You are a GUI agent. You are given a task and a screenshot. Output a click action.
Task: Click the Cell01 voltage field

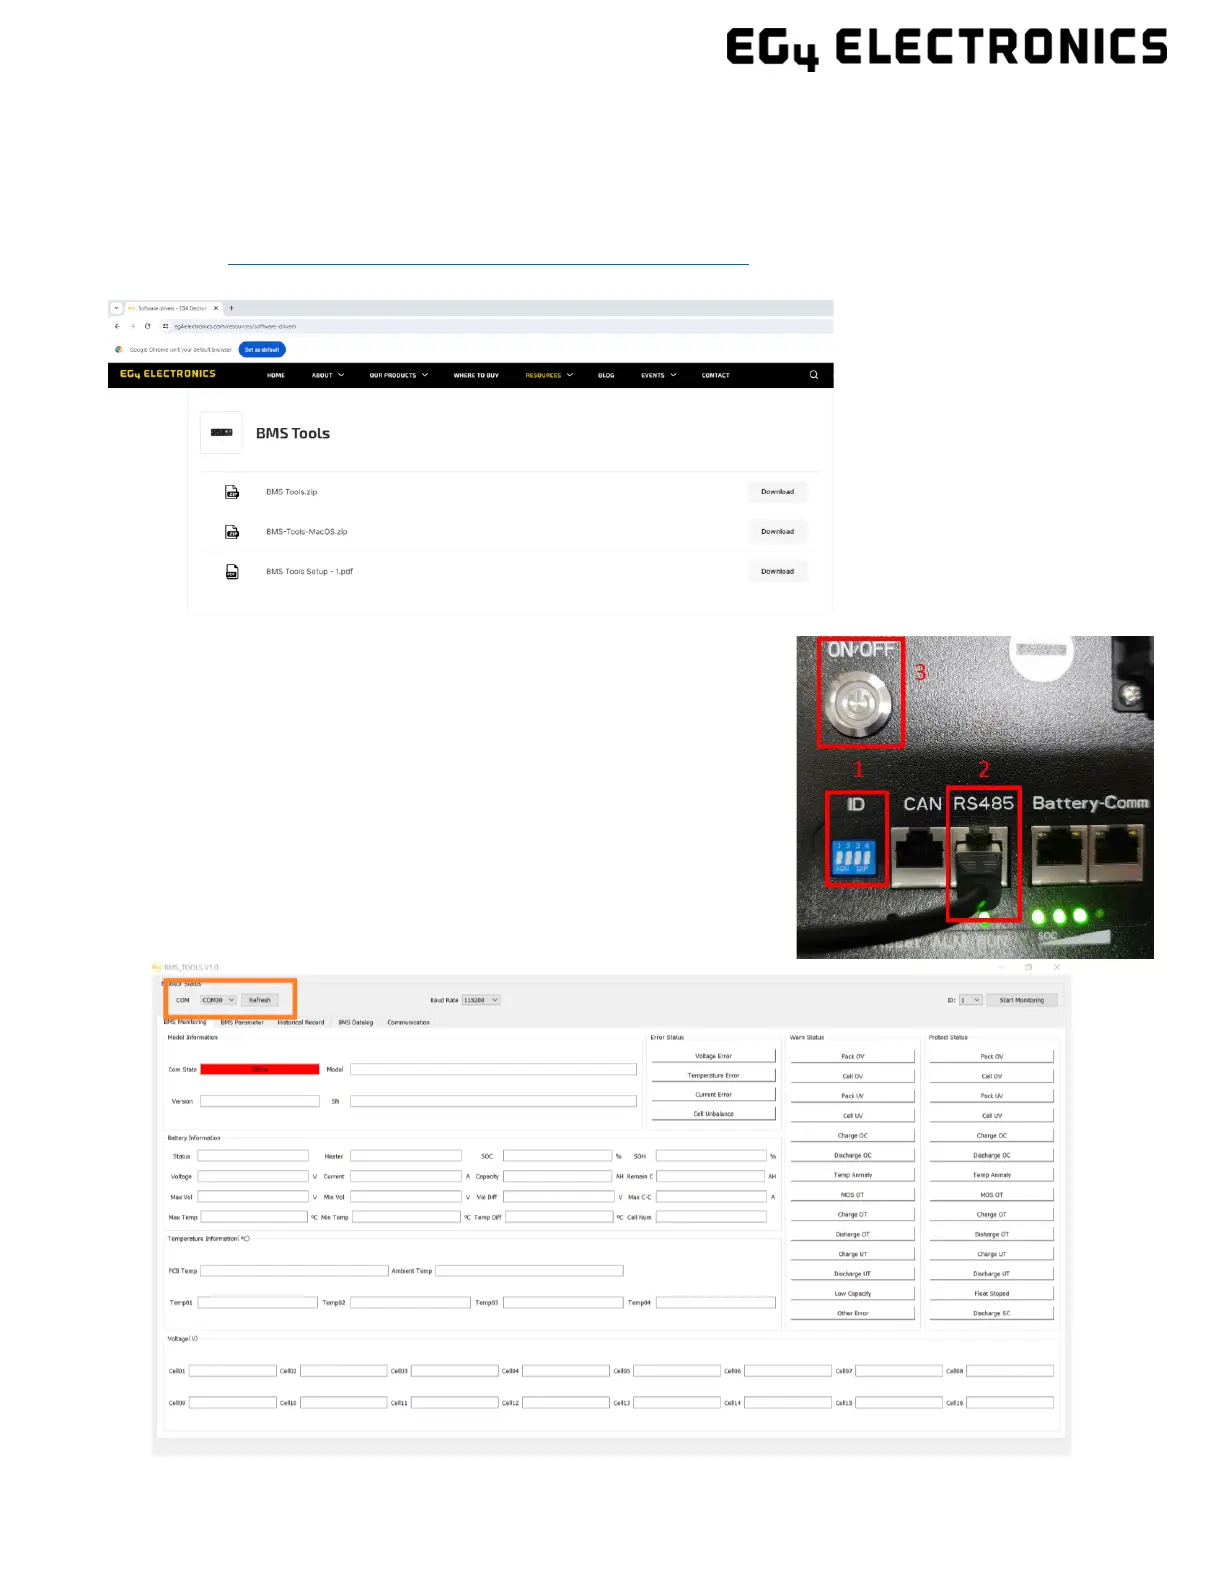point(232,1371)
